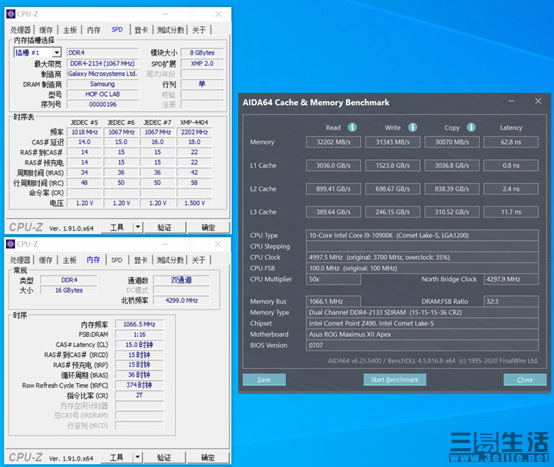
Task: Click CPU Type field 10-Core Intel Core i9-10900K
Action: tap(422, 235)
